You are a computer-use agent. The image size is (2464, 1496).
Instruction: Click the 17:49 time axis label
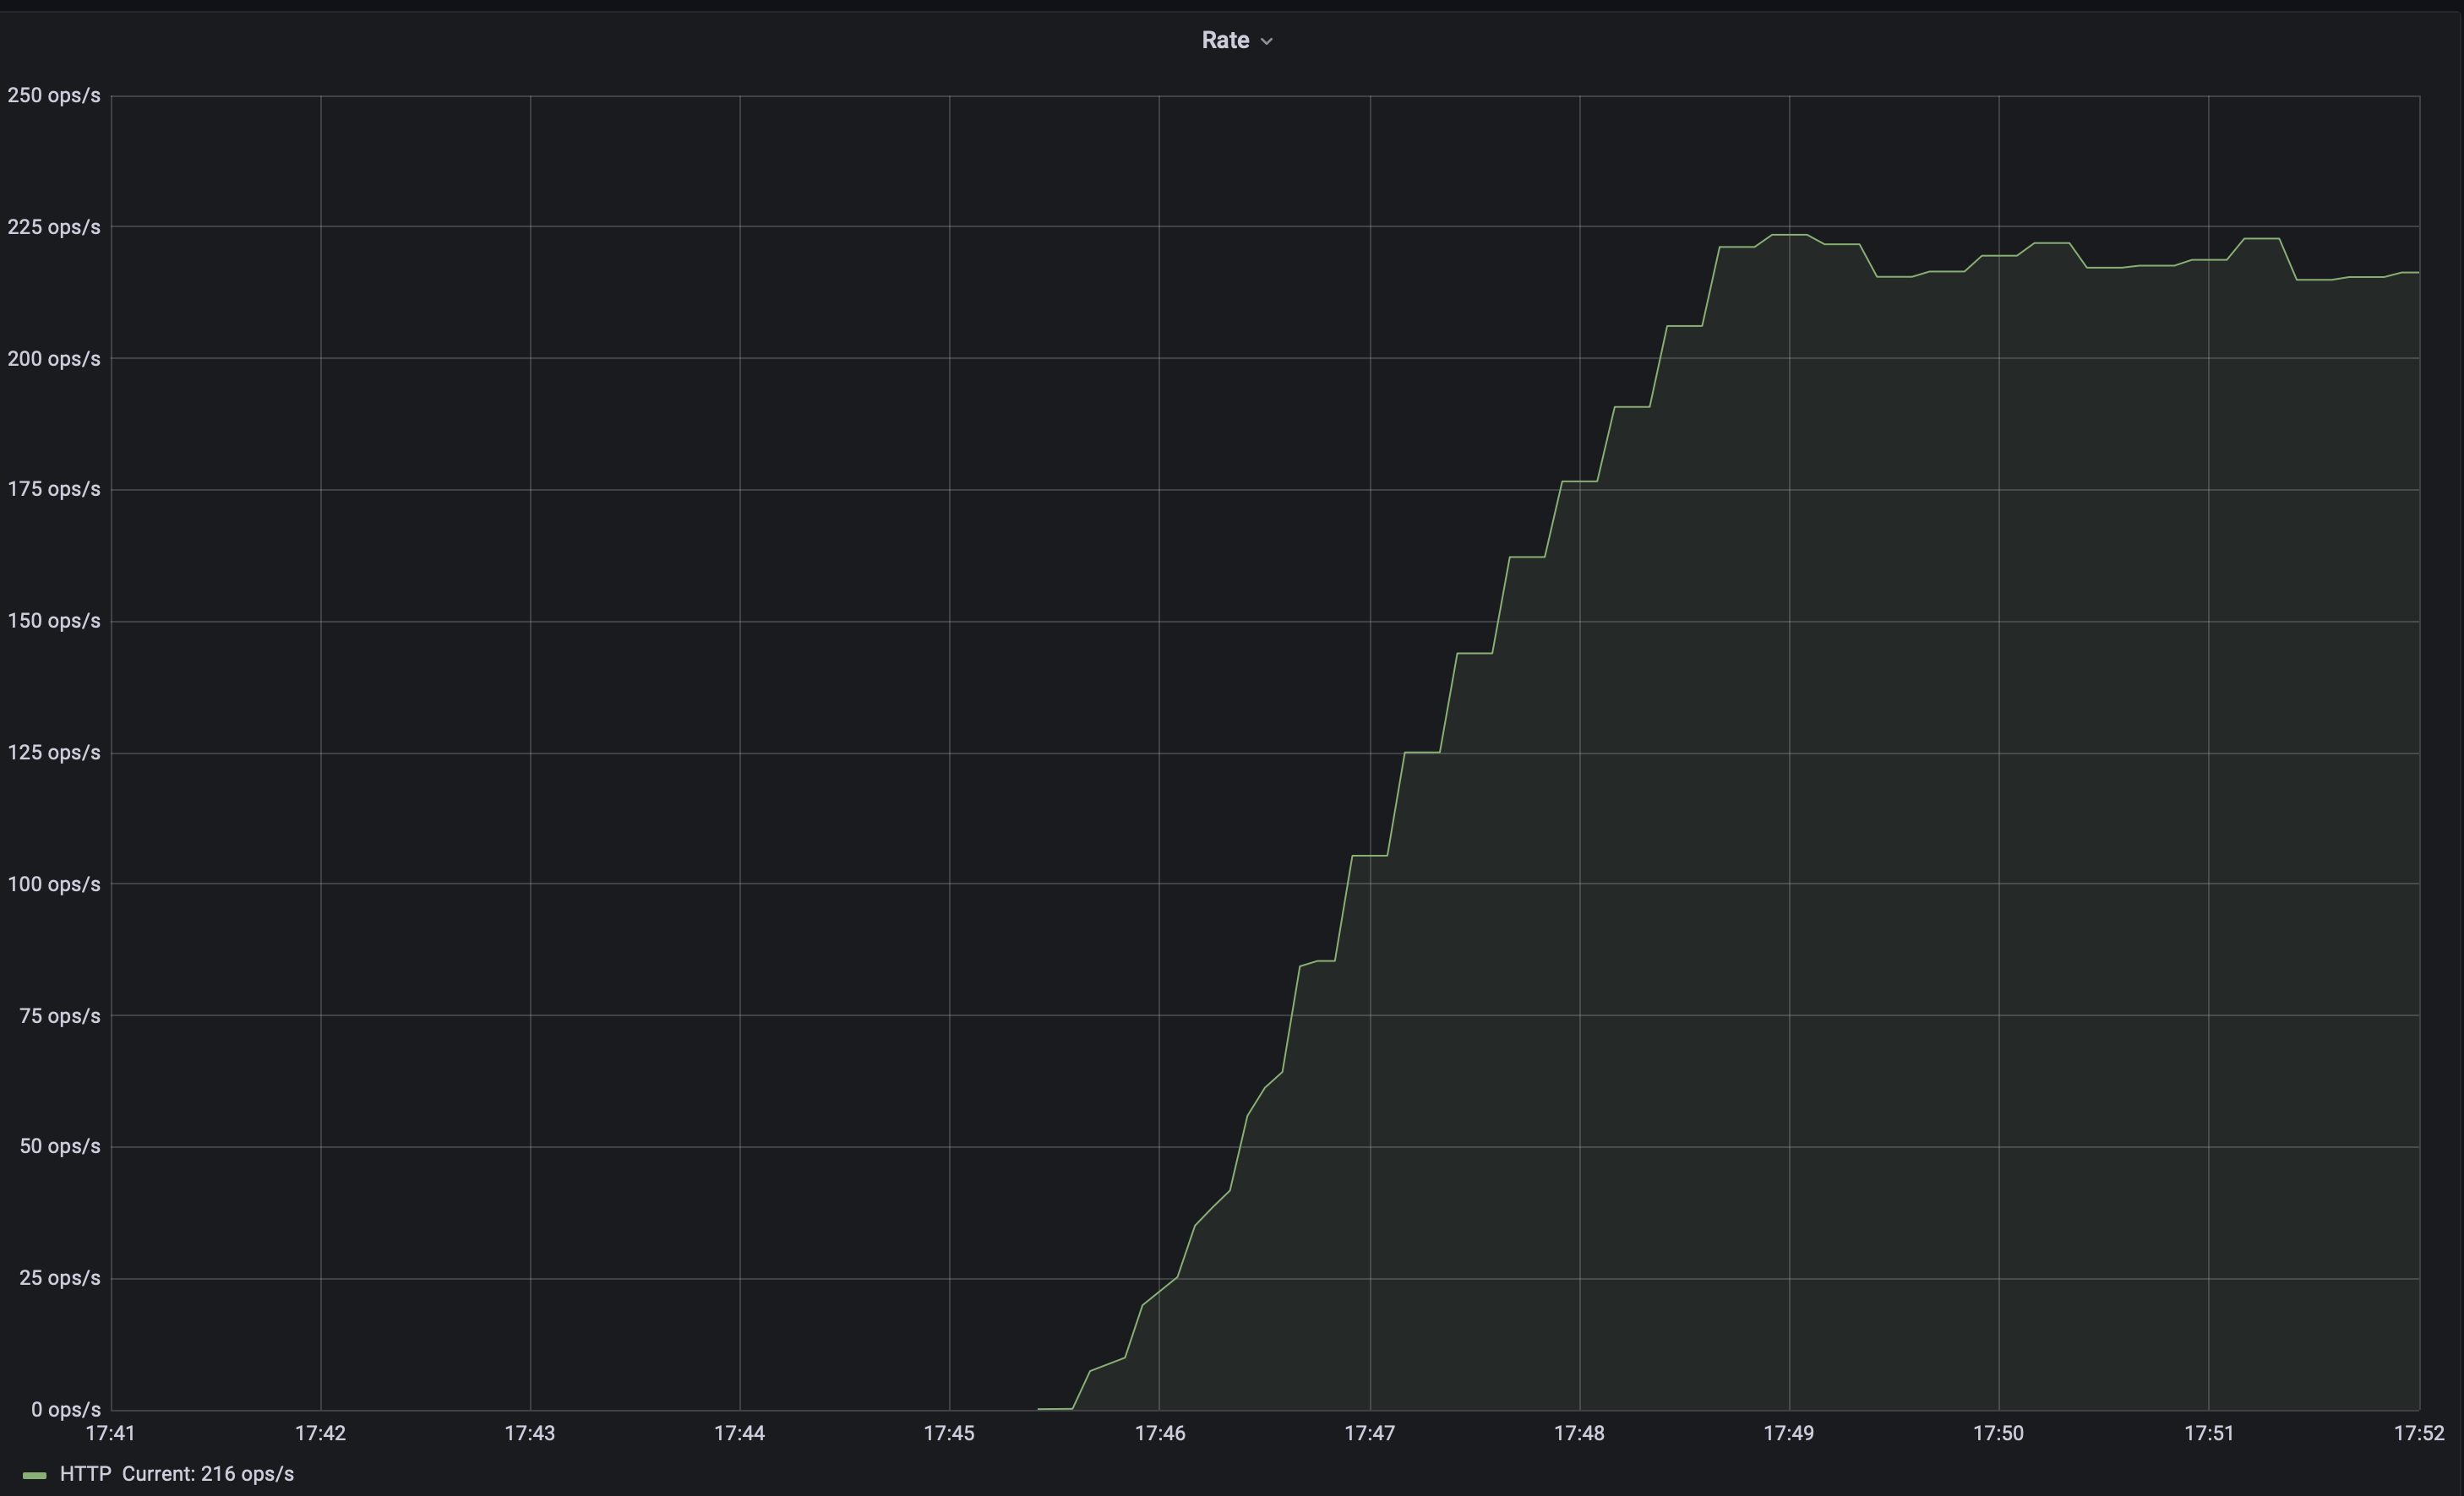click(x=1788, y=1433)
